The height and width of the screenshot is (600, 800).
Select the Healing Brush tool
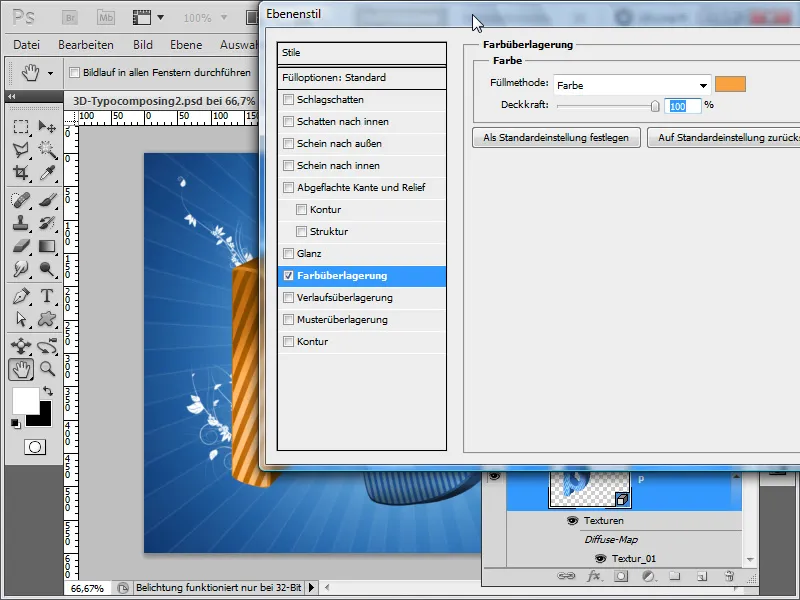(x=21, y=200)
